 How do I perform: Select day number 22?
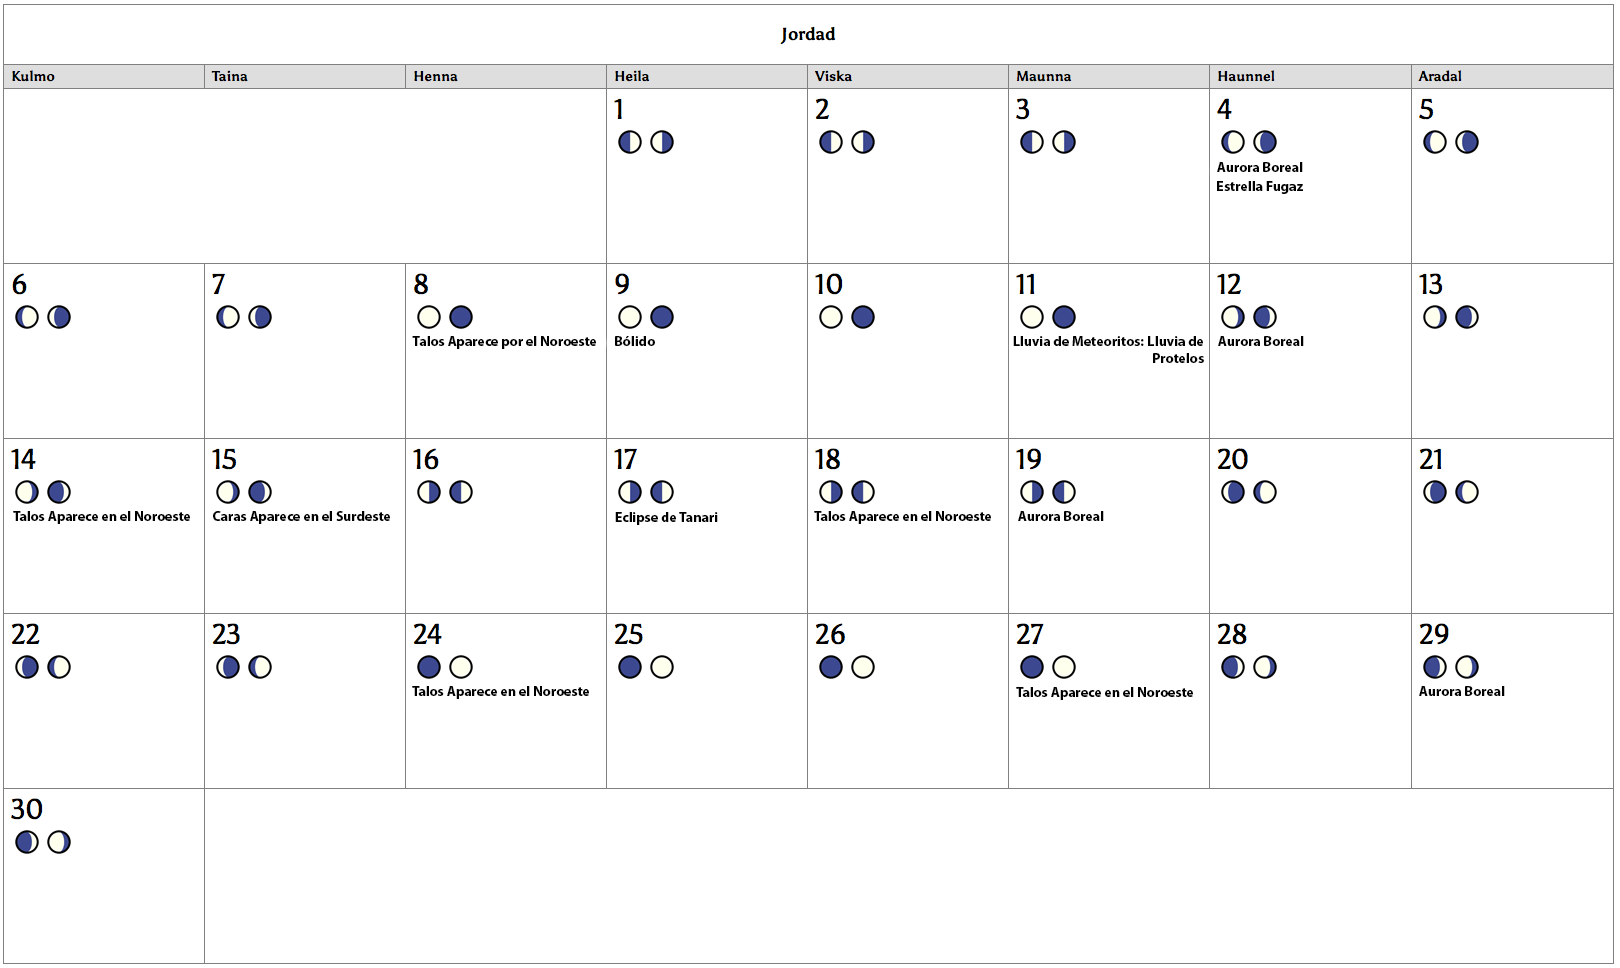(25, 634)
